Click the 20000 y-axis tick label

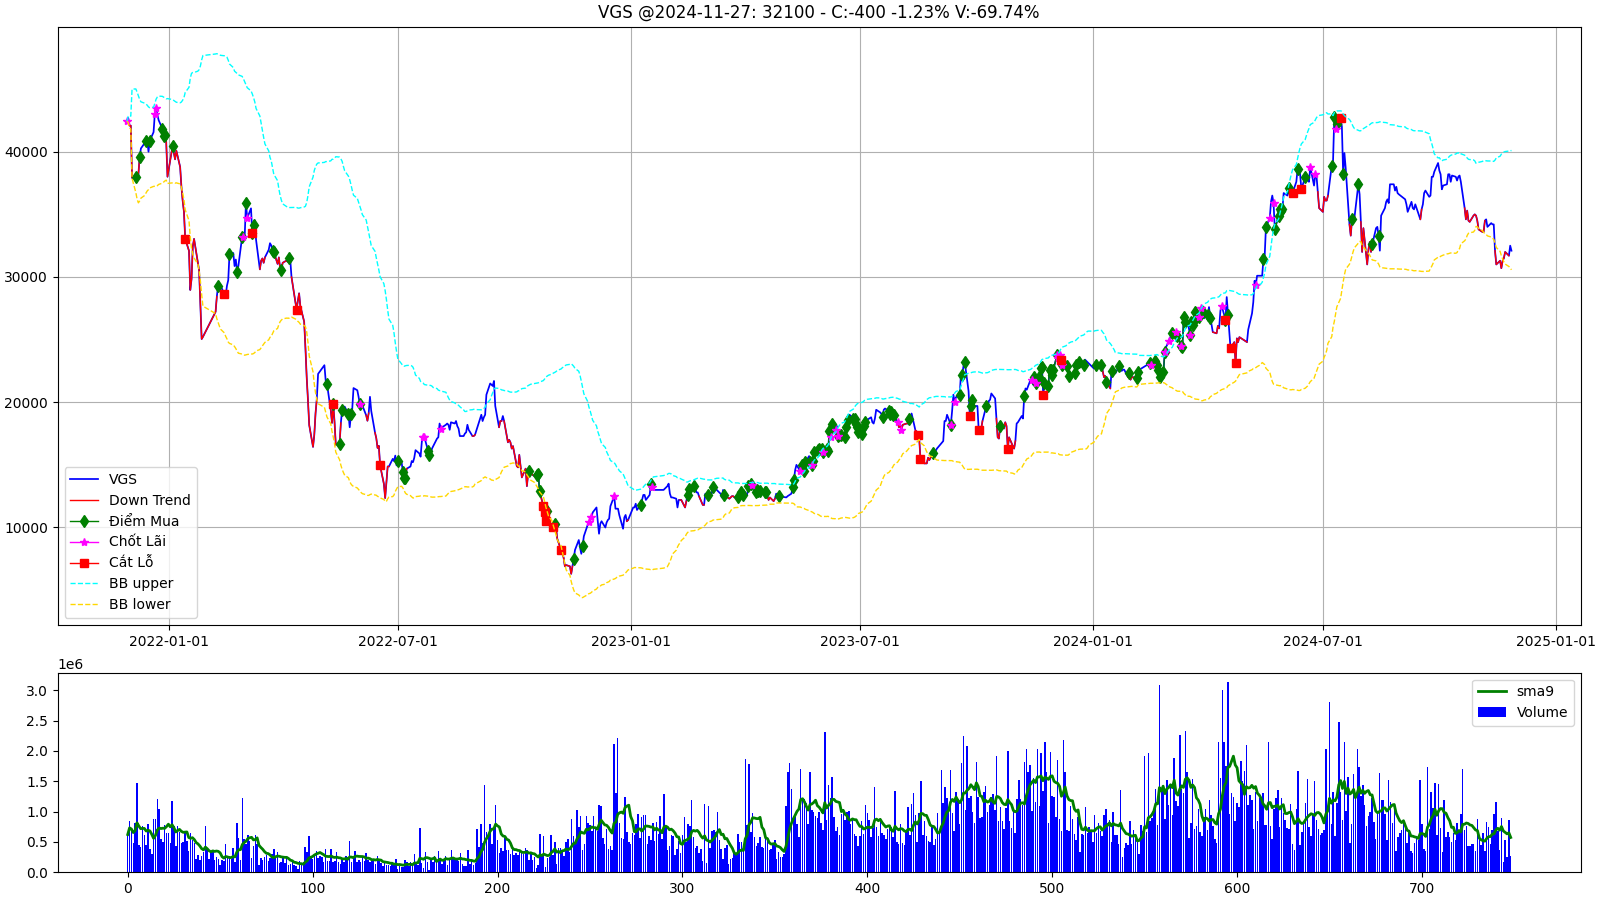27,402
